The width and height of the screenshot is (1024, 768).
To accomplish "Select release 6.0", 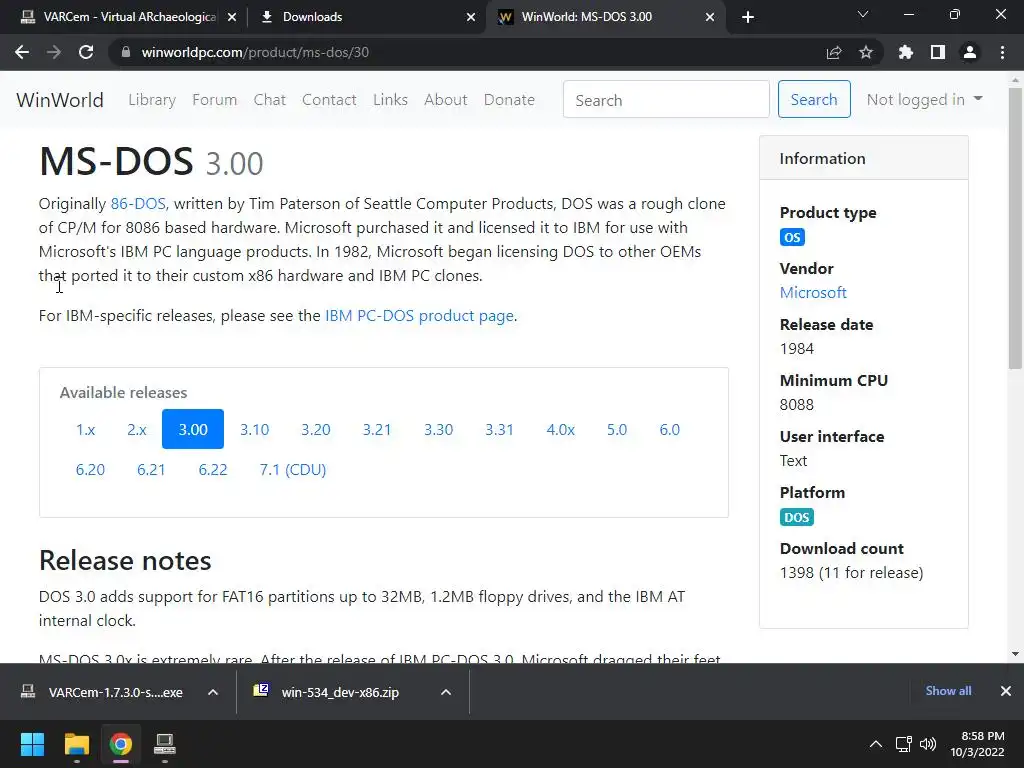I will click(669, 429).
